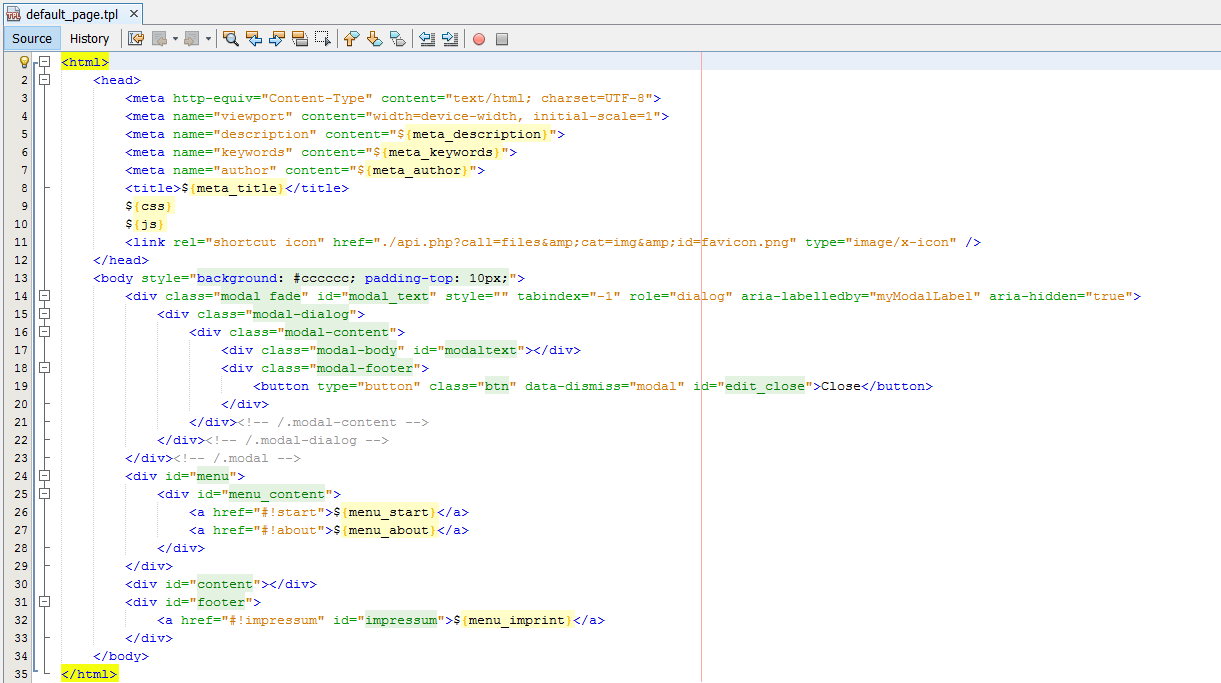The width and height of the screenshot is (1221, 683).
Task: Stop macro recording with square icon
Action: (x=502, y=39)
